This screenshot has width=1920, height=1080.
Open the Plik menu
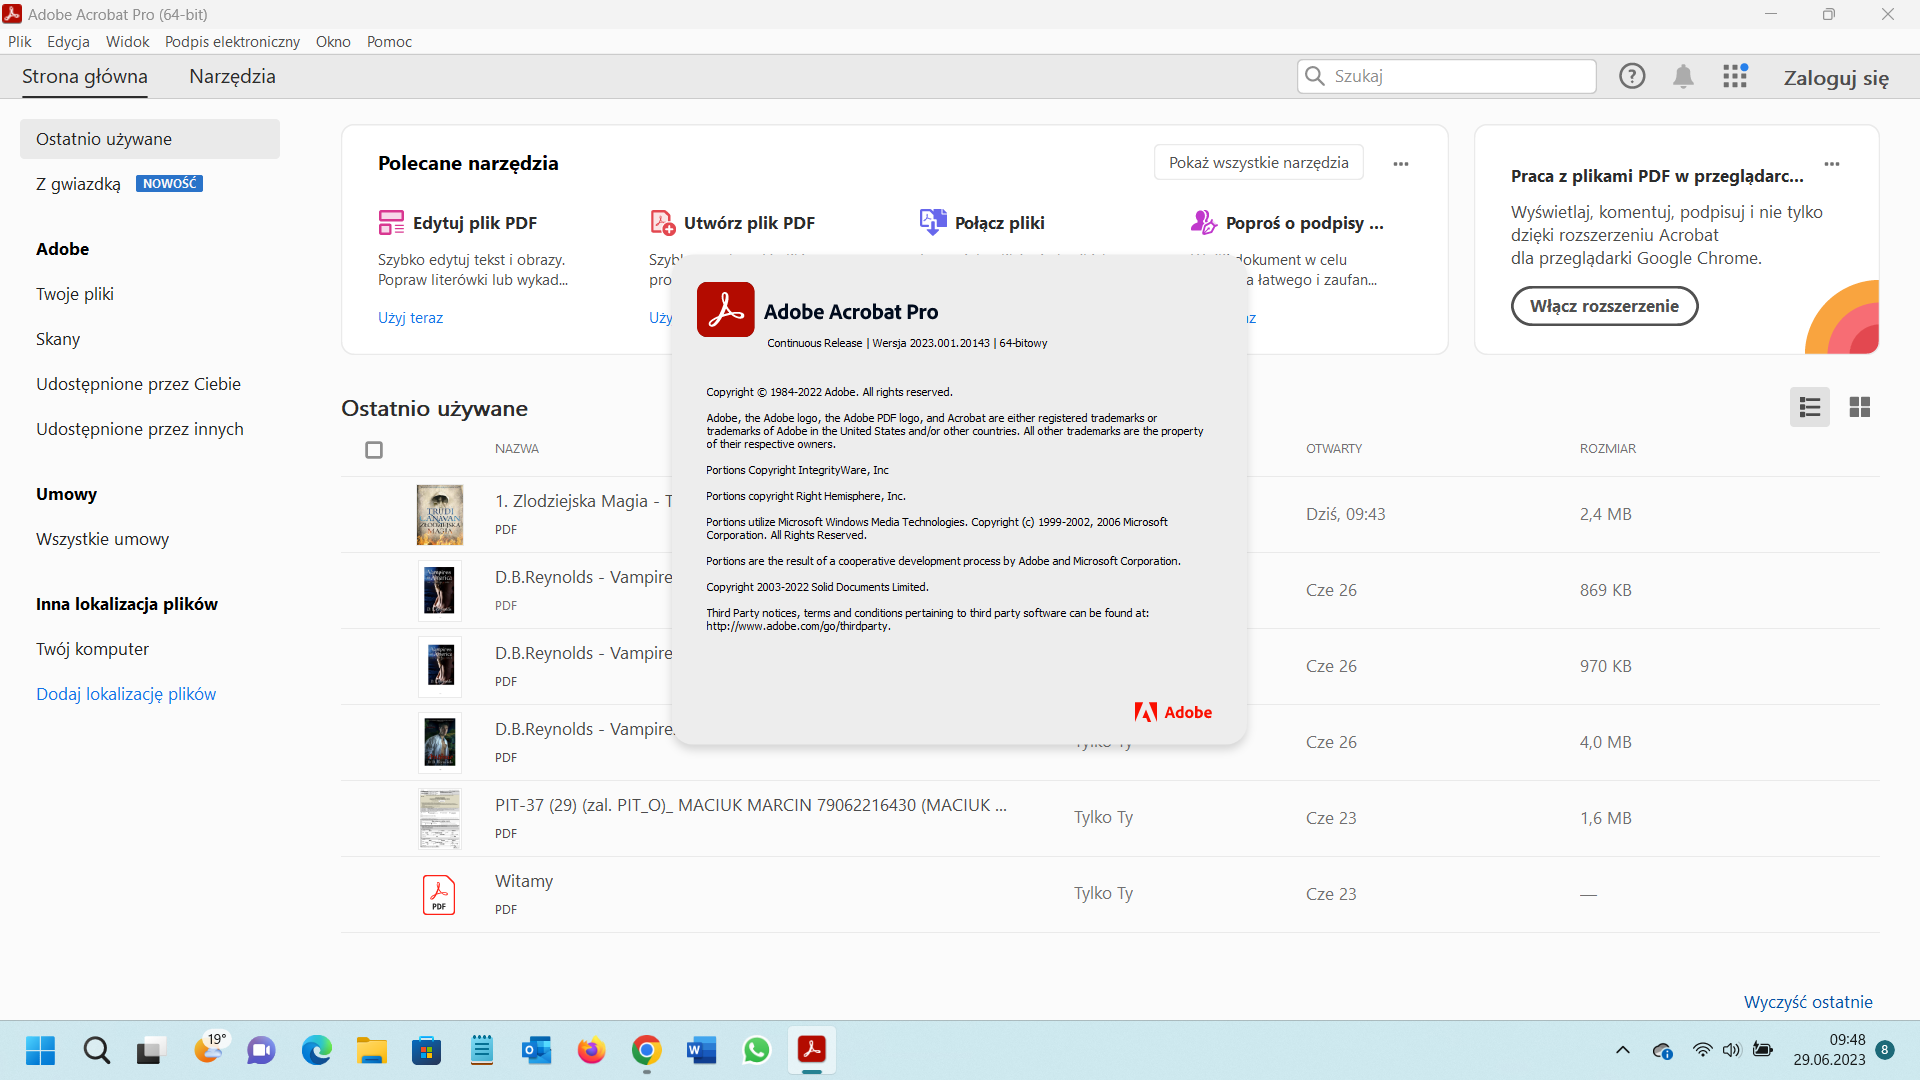pyautogui.click(x=20, y=42)
